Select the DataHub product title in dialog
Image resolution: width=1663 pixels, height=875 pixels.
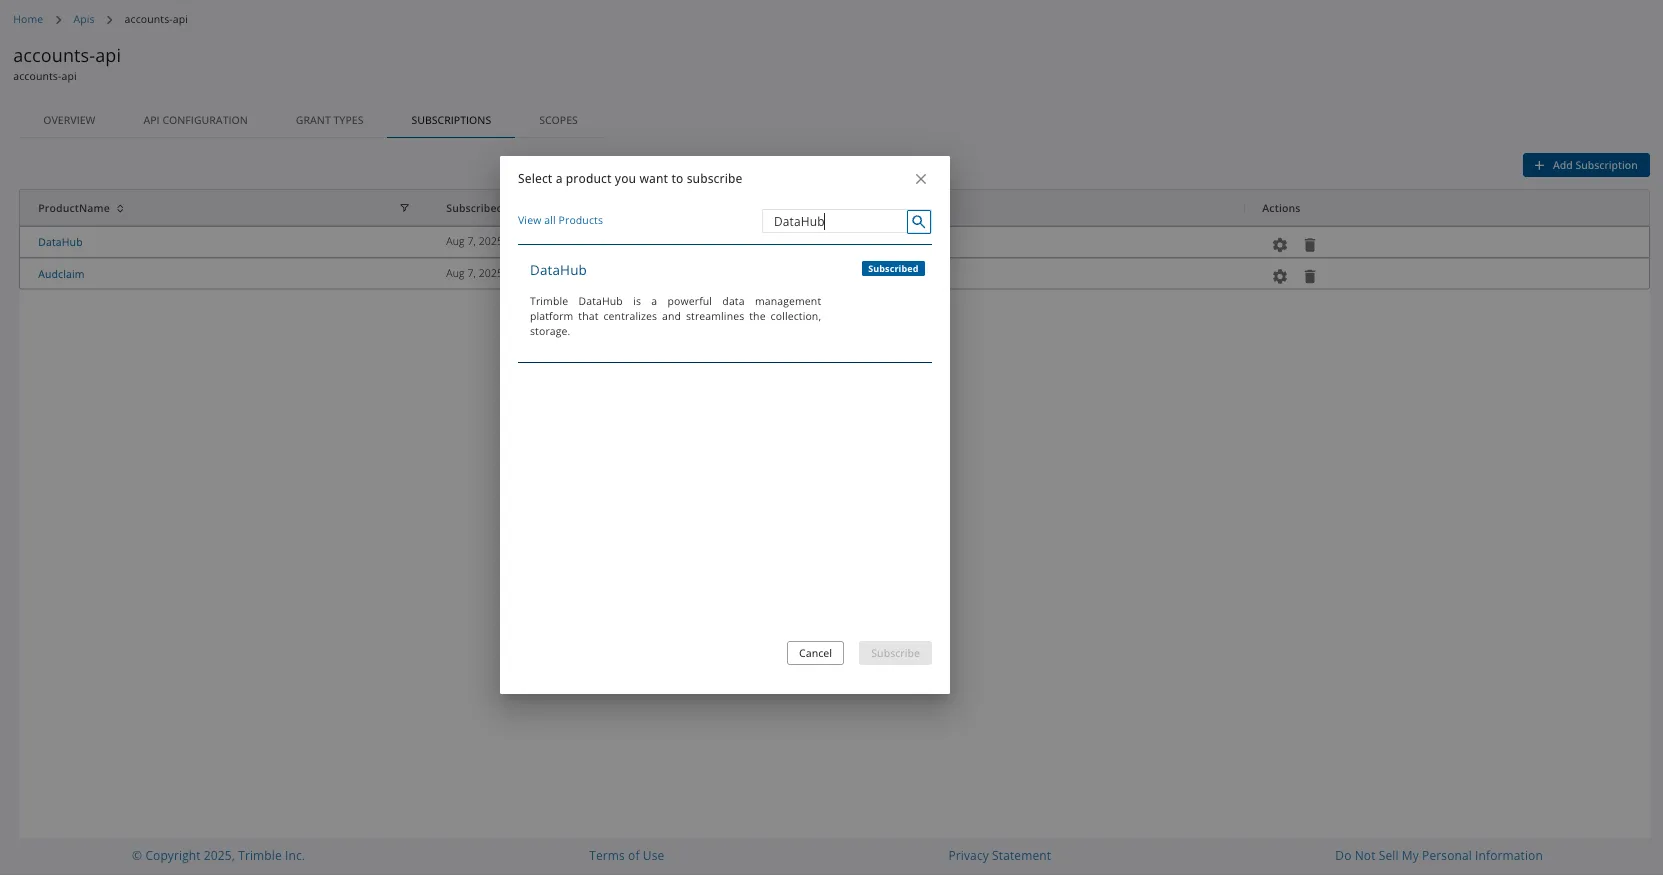[558, 270]
